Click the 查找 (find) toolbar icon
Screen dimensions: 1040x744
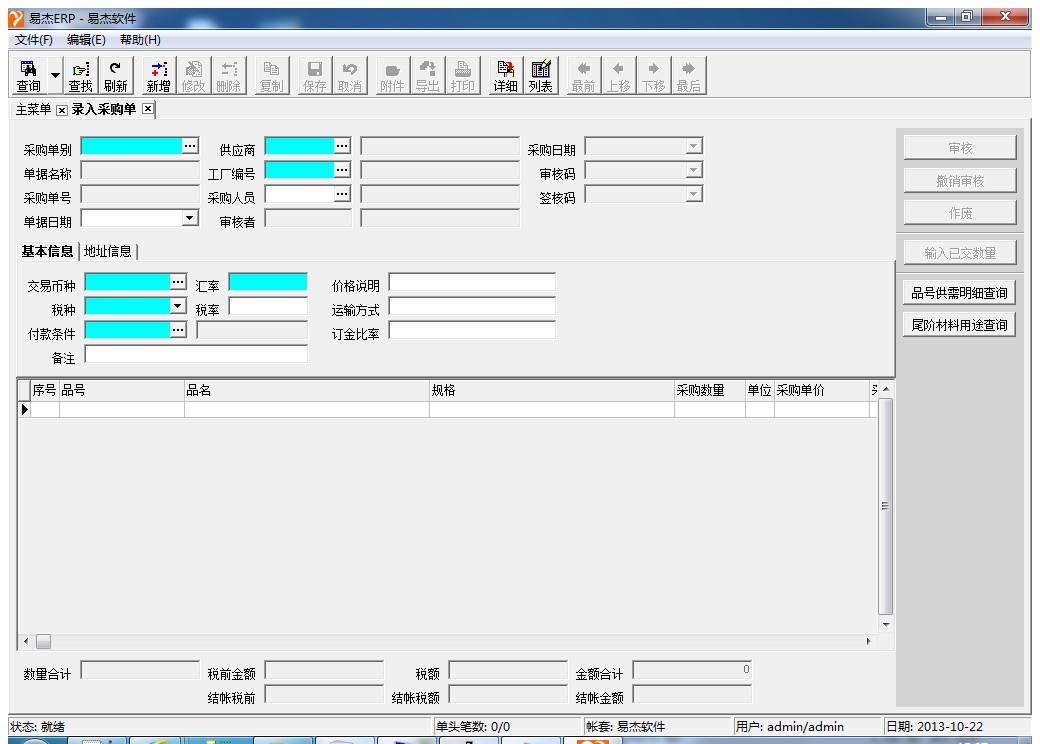coord(80,75)
